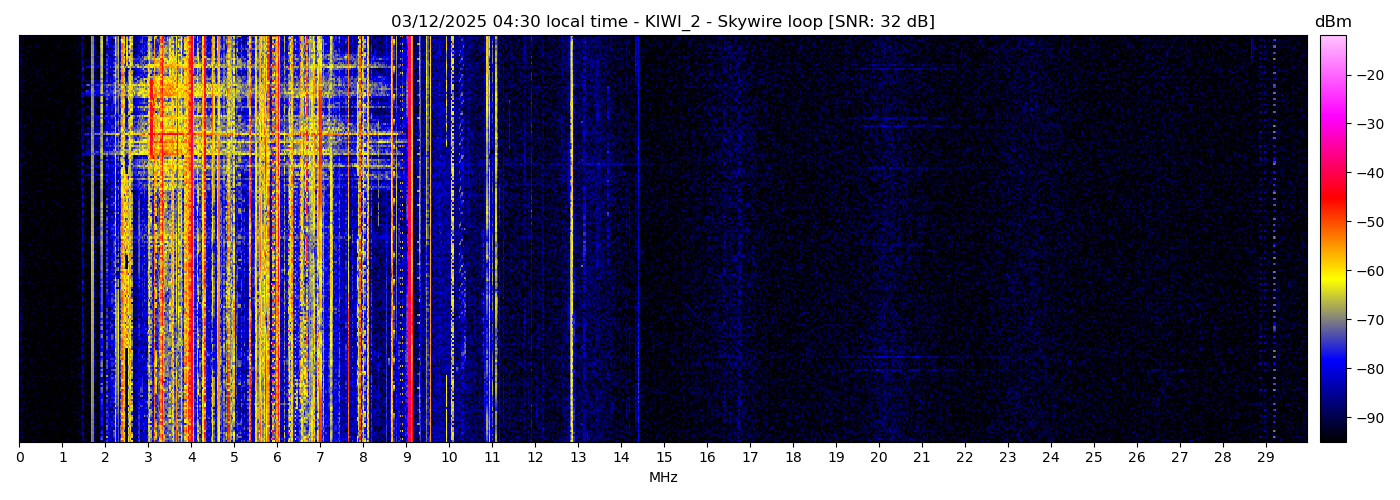
Task: Click the 15 MHz tick label
Action: tap(664, 458)
